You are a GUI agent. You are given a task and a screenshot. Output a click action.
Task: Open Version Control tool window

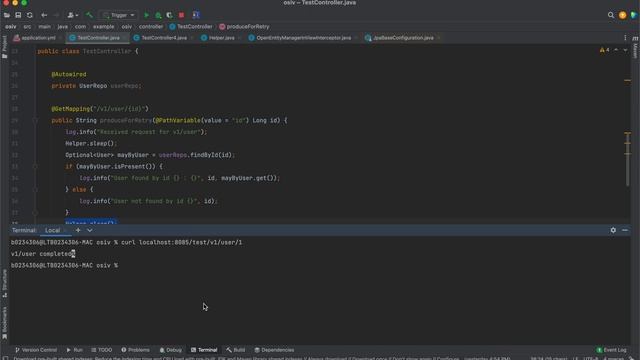pos(36,350)
